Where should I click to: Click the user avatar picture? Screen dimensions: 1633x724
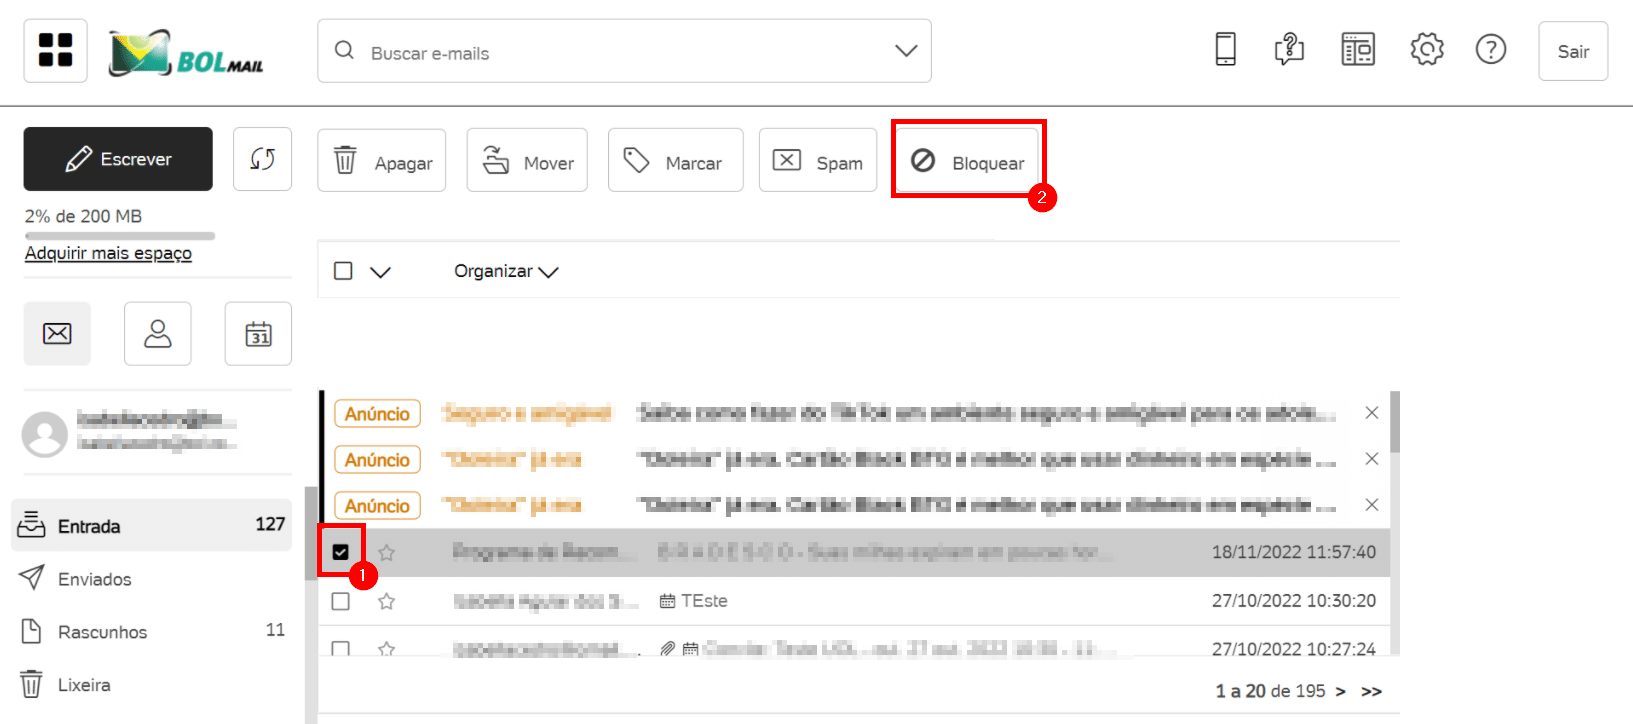coord(45,434)
